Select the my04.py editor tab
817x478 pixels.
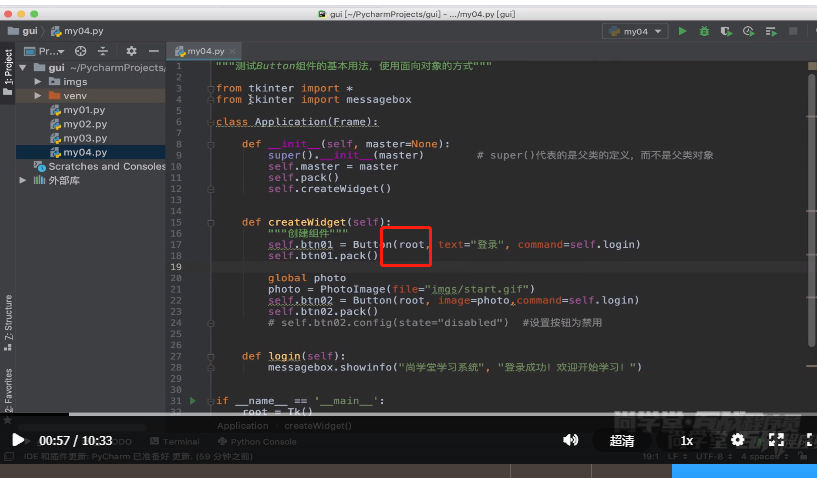pos(204,51)
